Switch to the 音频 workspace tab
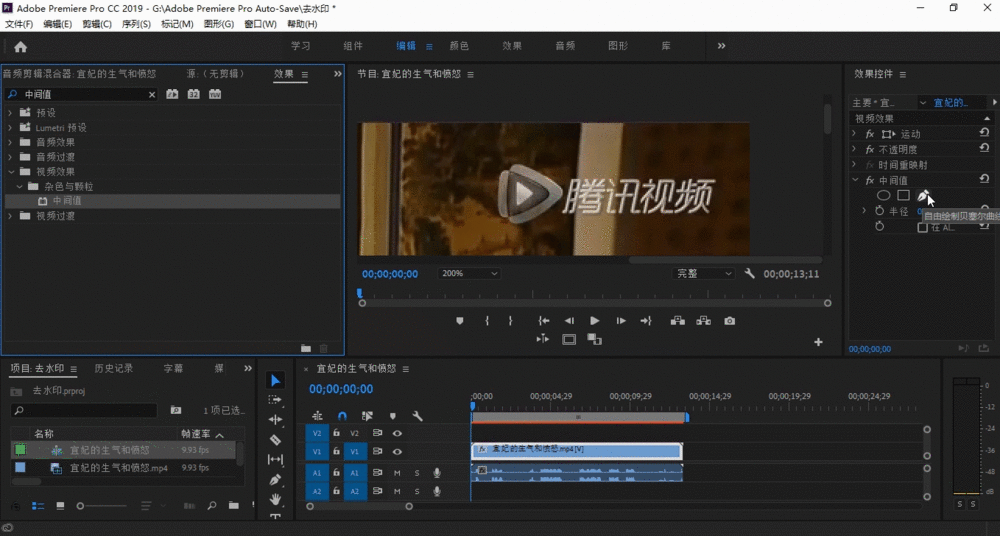Viewport: 1000px width, 536px height. [x=565, y=46]
